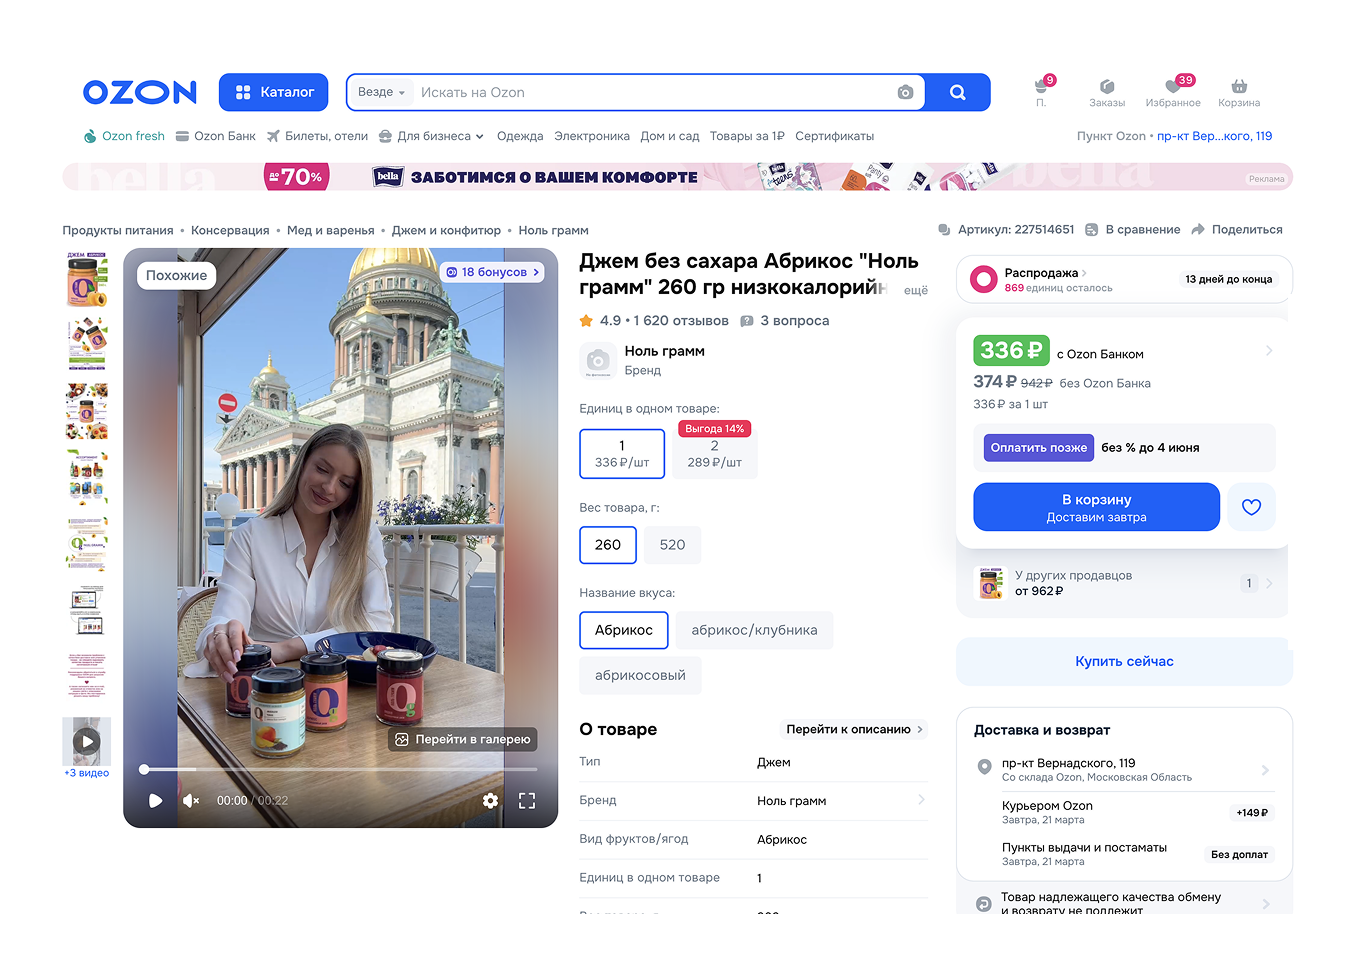The width and height of the screenshot is (1360, 980).
Task: Select 1 unit option at 336 ₽/шт
Action: (x=622, y=454)
